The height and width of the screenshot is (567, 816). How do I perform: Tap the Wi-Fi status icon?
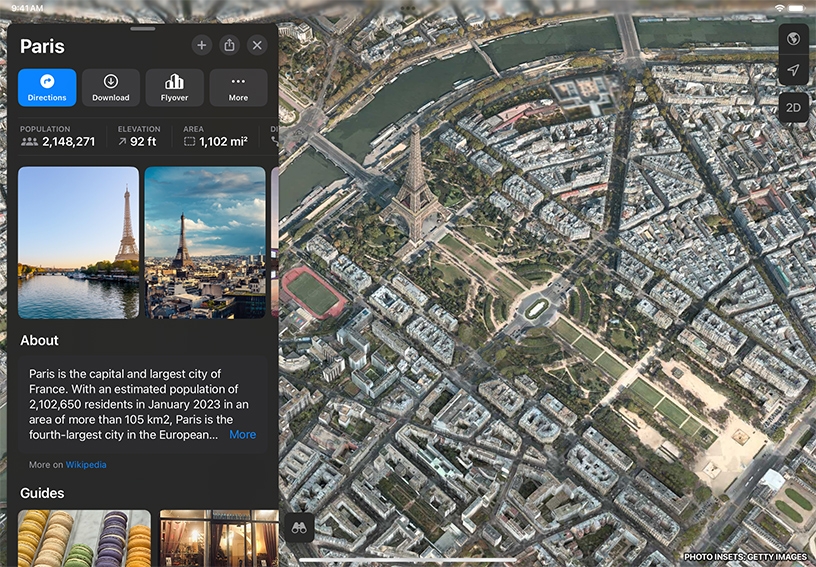[x=780, y=8]
